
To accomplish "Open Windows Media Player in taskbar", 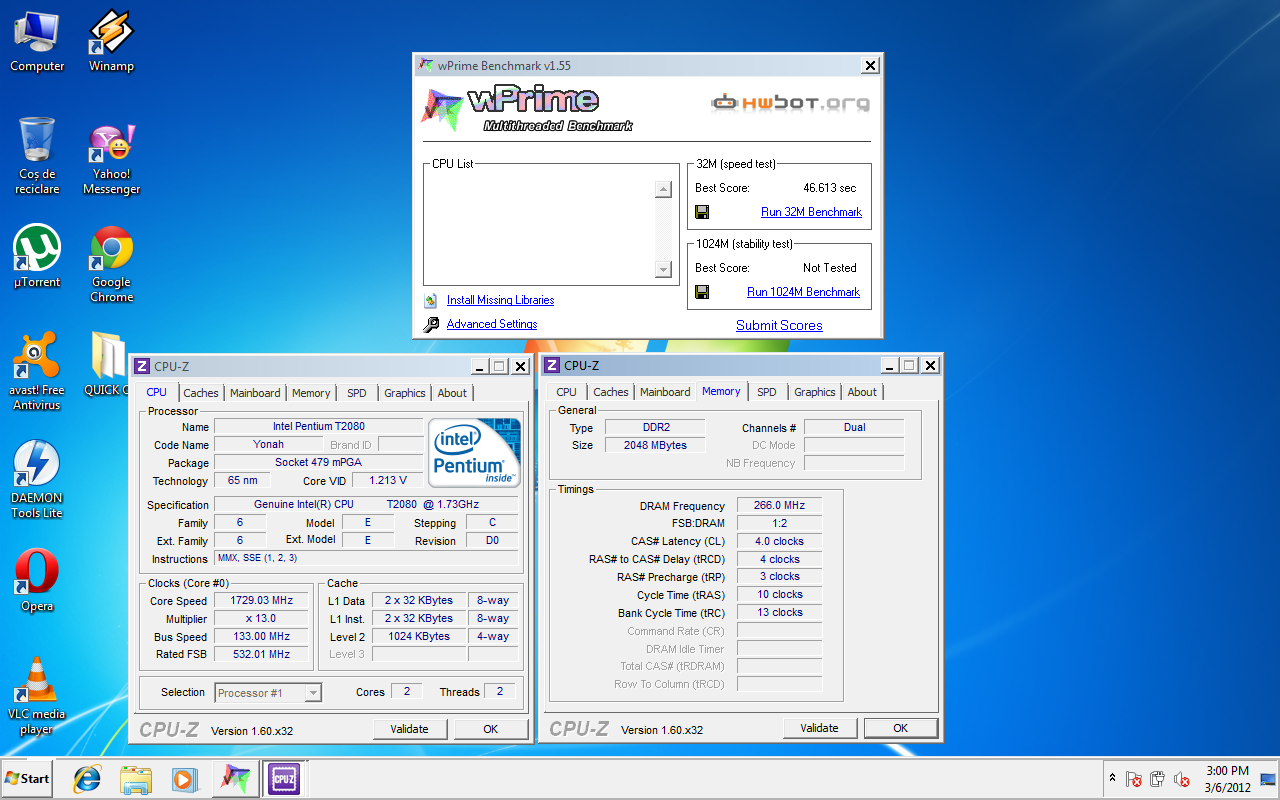I will click(183, 779).
